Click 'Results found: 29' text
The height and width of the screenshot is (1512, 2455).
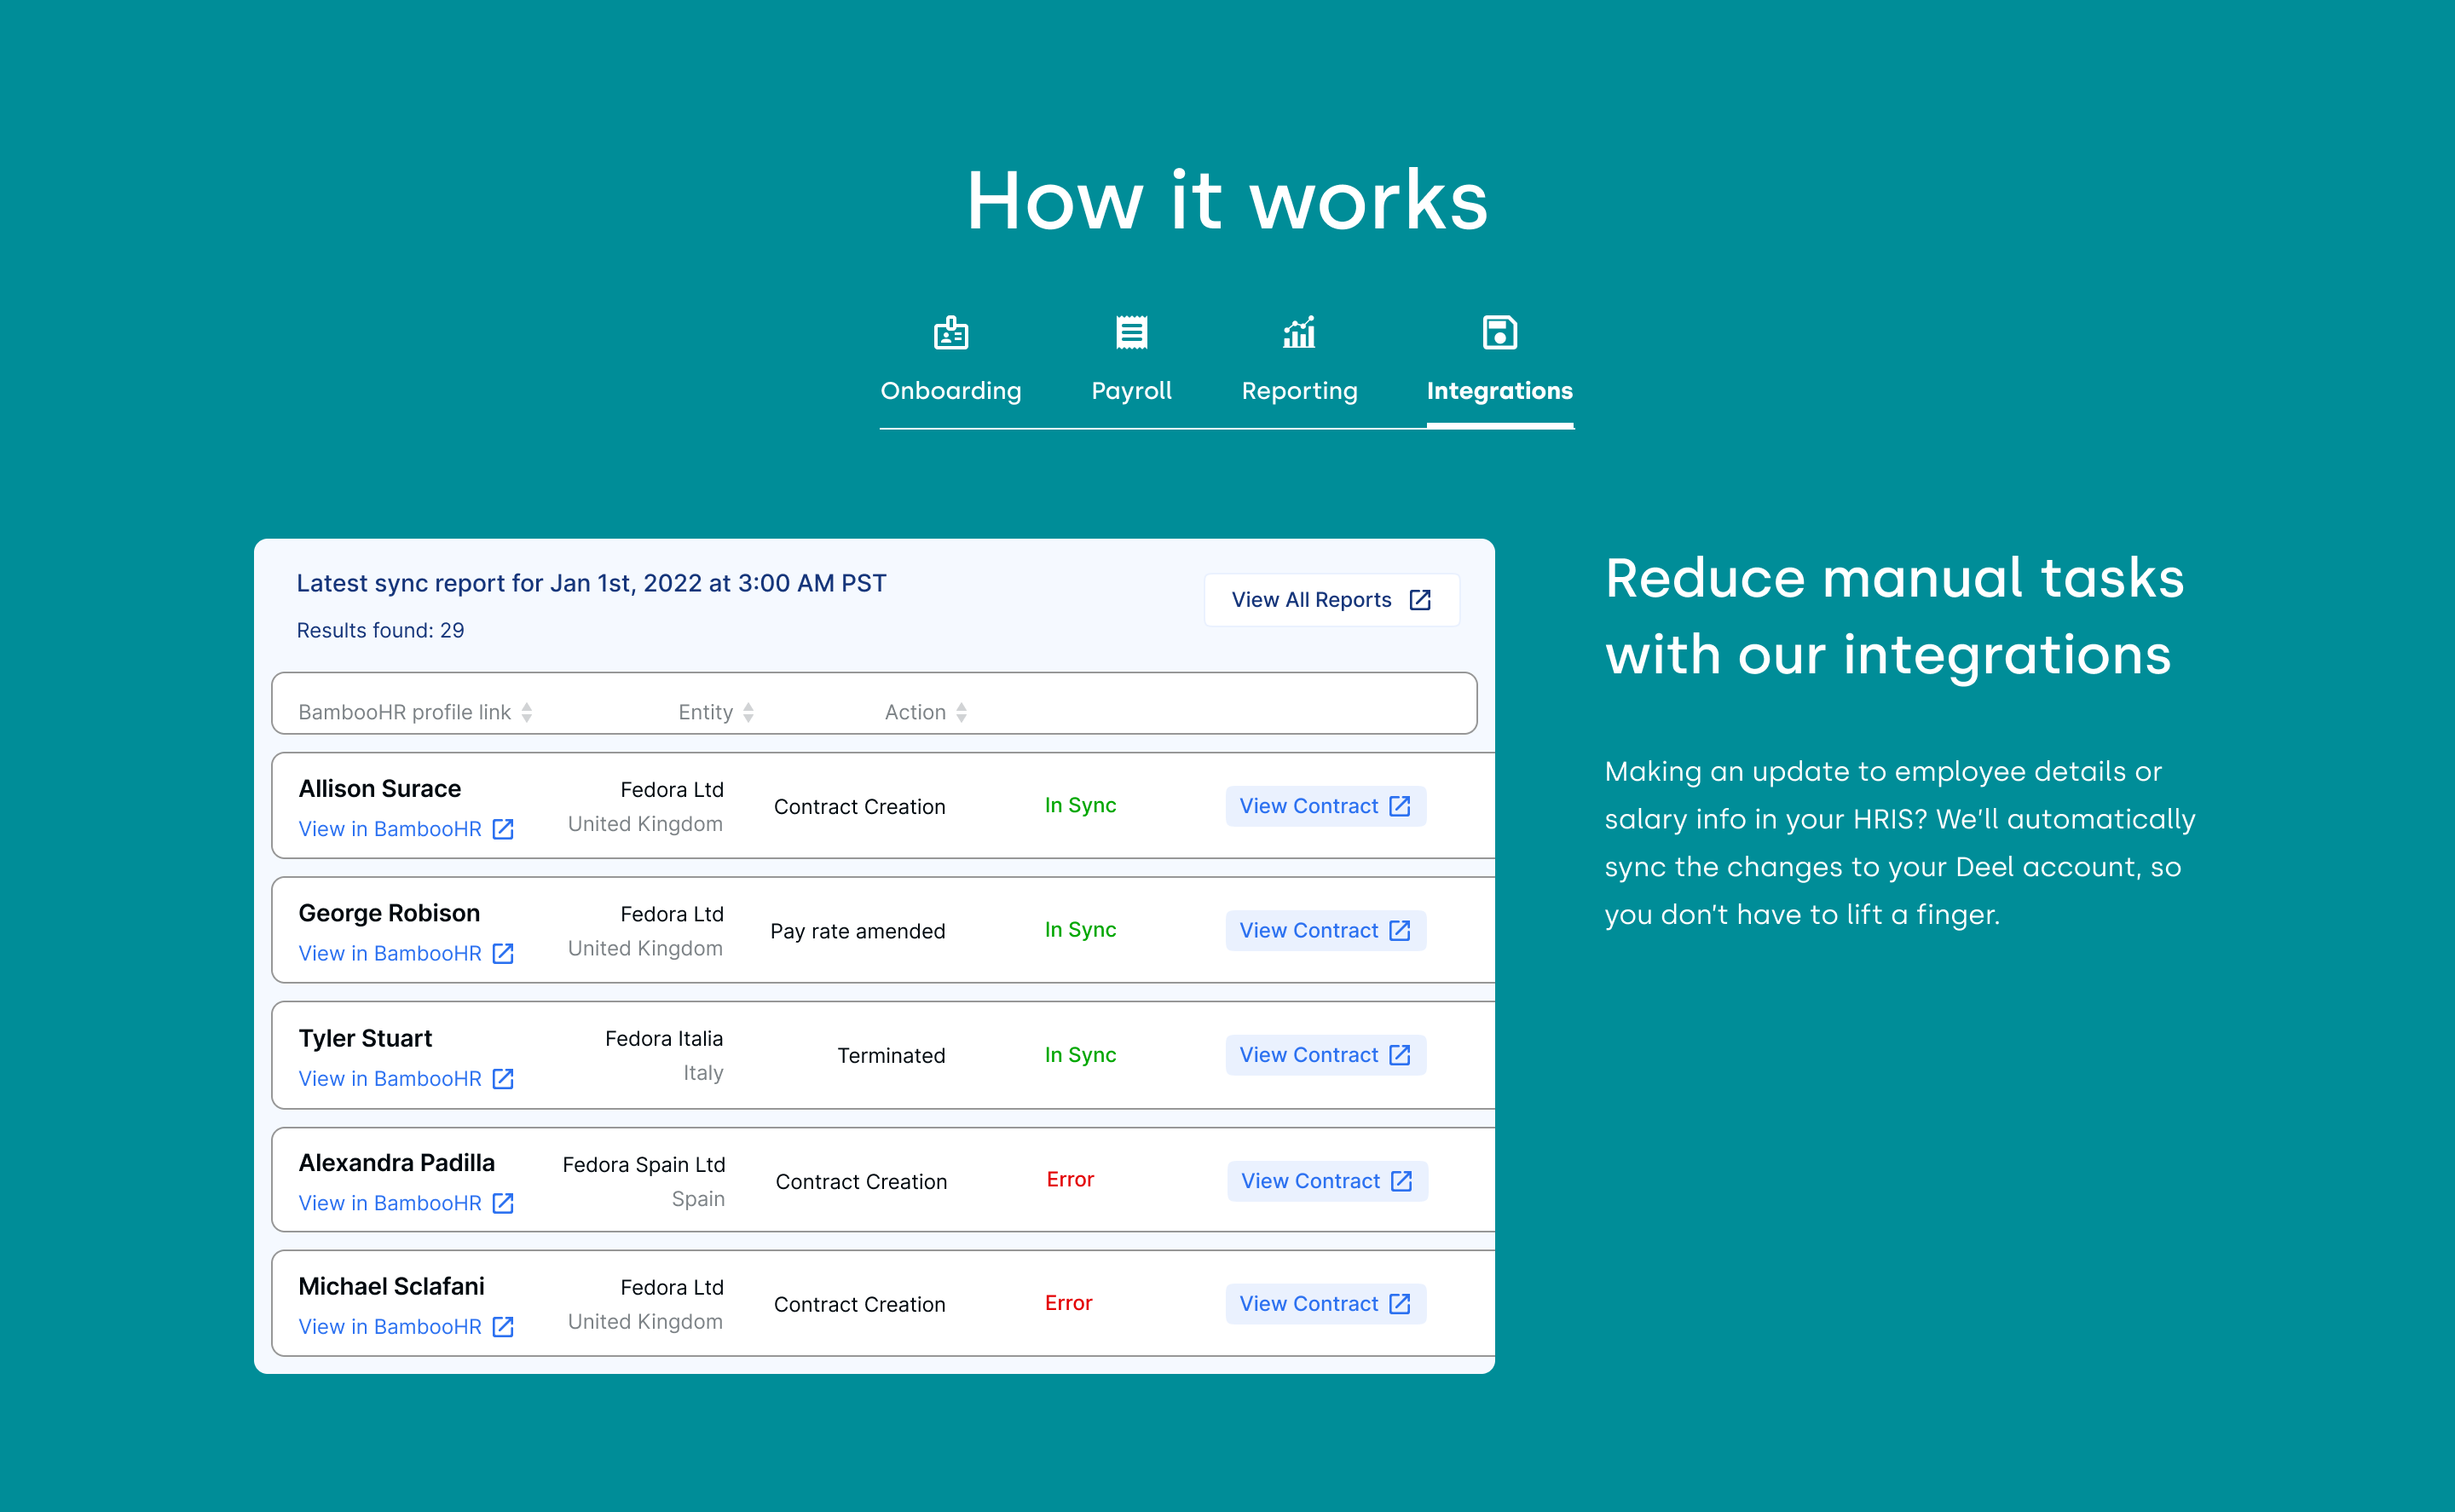pos(380,630)
